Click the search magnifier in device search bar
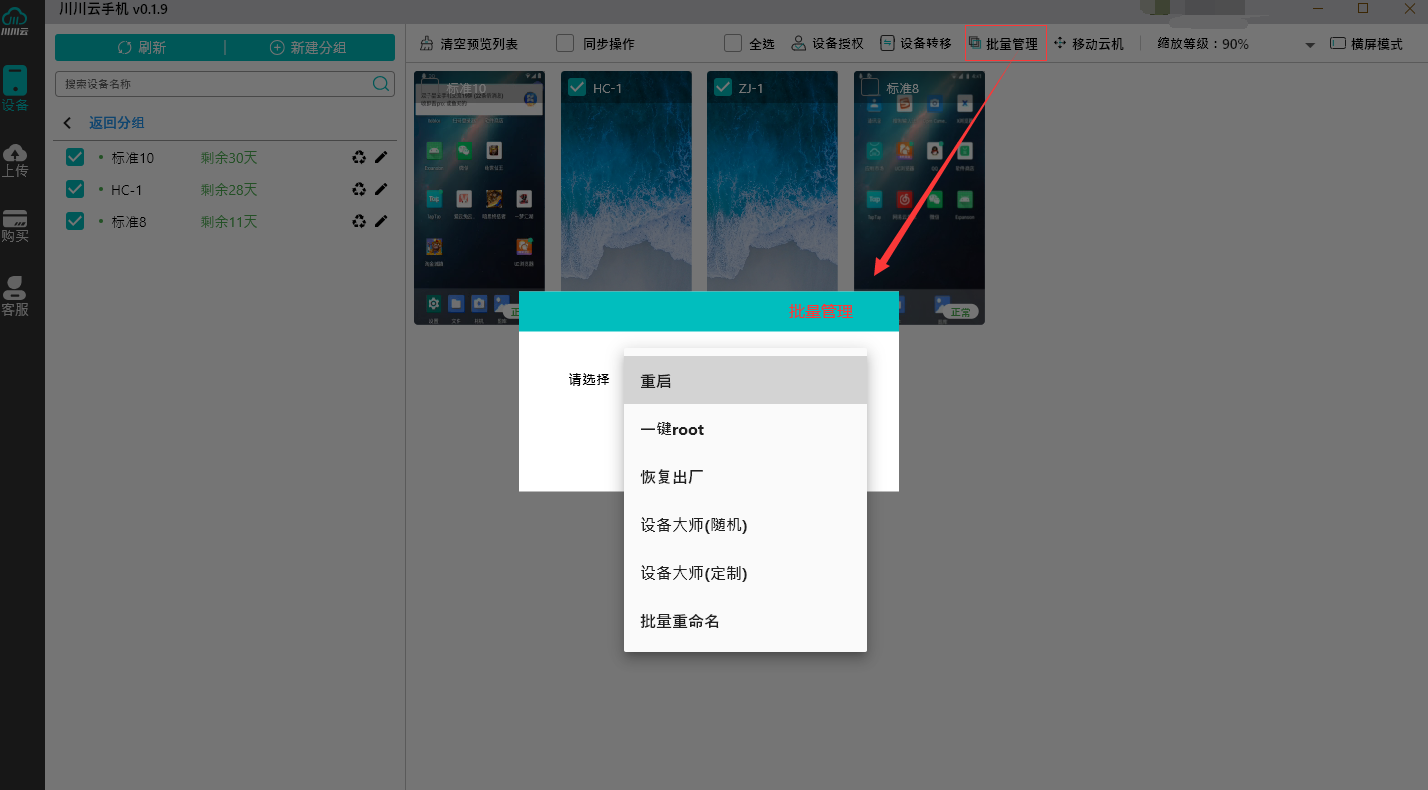The image size is (1428, 790). point(381,84)
